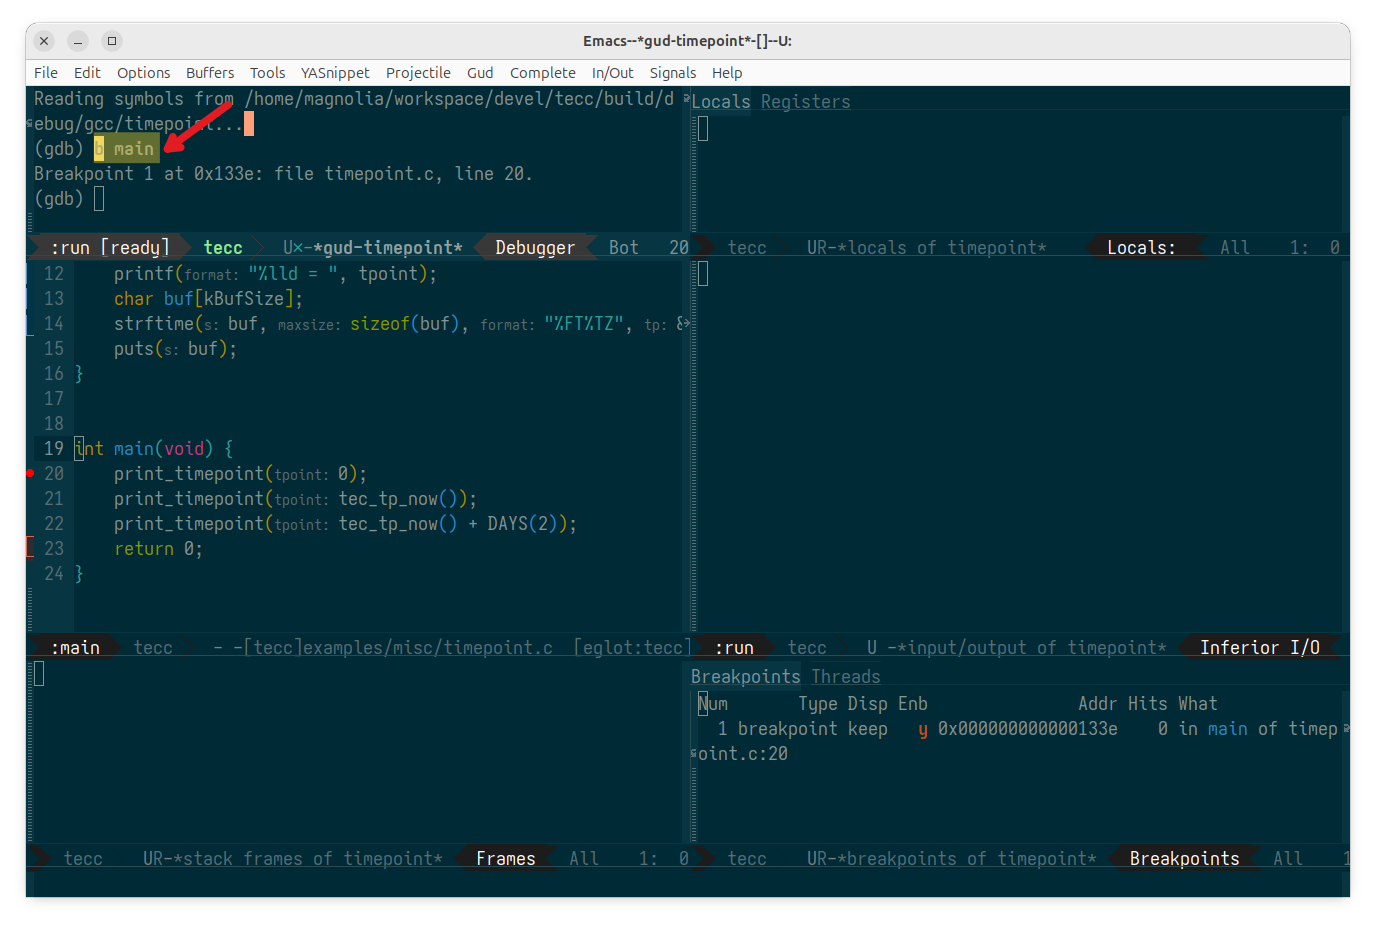Click the 'tecc' project name in the stack frames mode line

[x=83, y=859]
